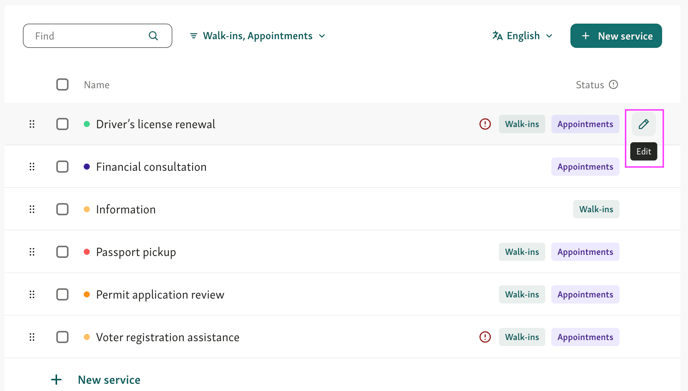Click the drag handle for Information row
The width and height of the screenshot is (688, 391).
(32, 209)
